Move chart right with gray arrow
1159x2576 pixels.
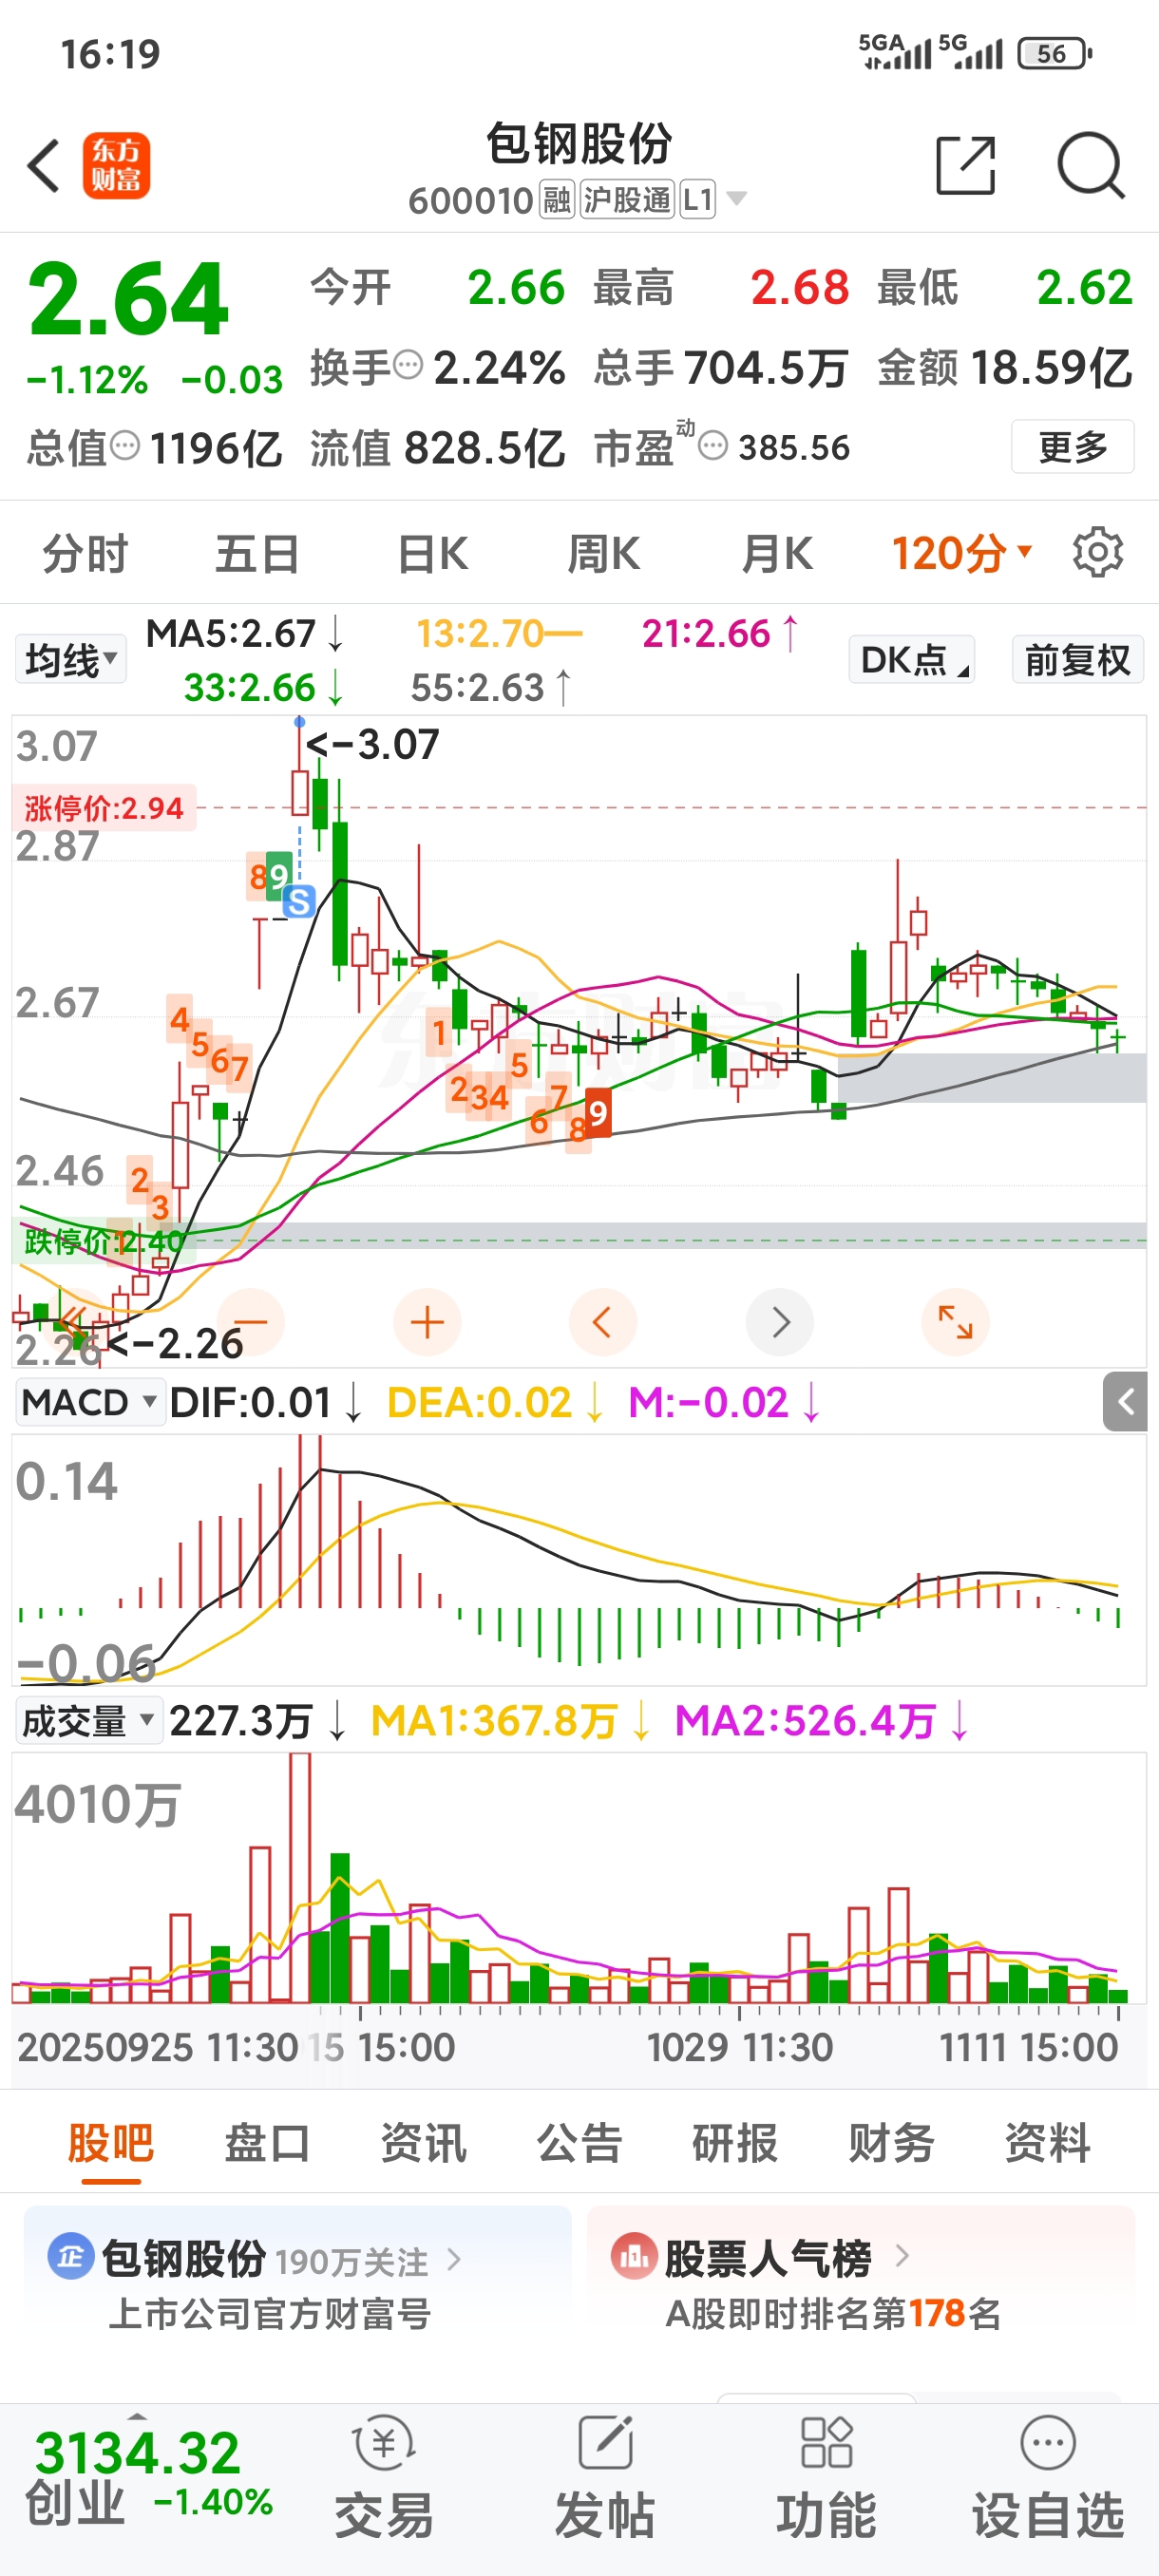[780, 1322]
